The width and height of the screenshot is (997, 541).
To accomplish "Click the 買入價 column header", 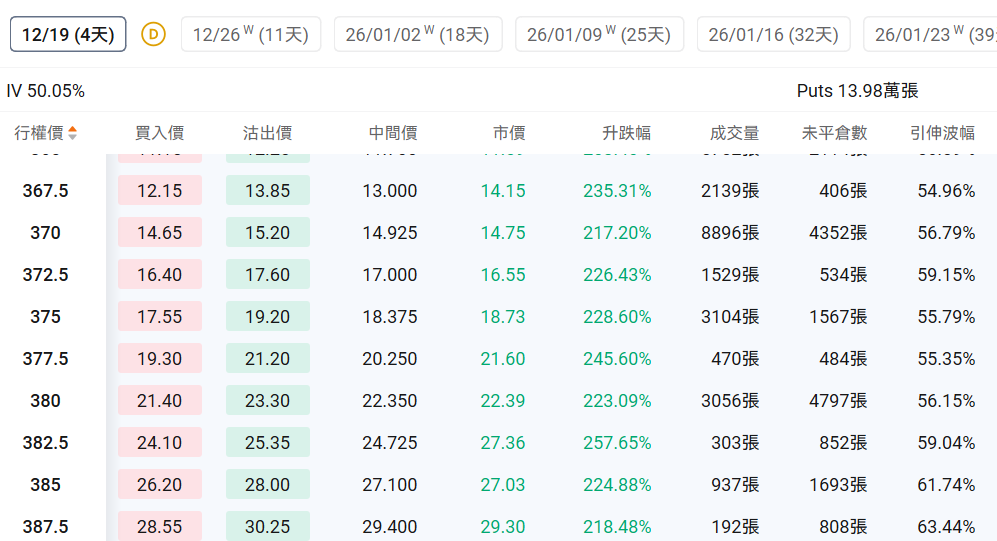I will pos(160,133).
